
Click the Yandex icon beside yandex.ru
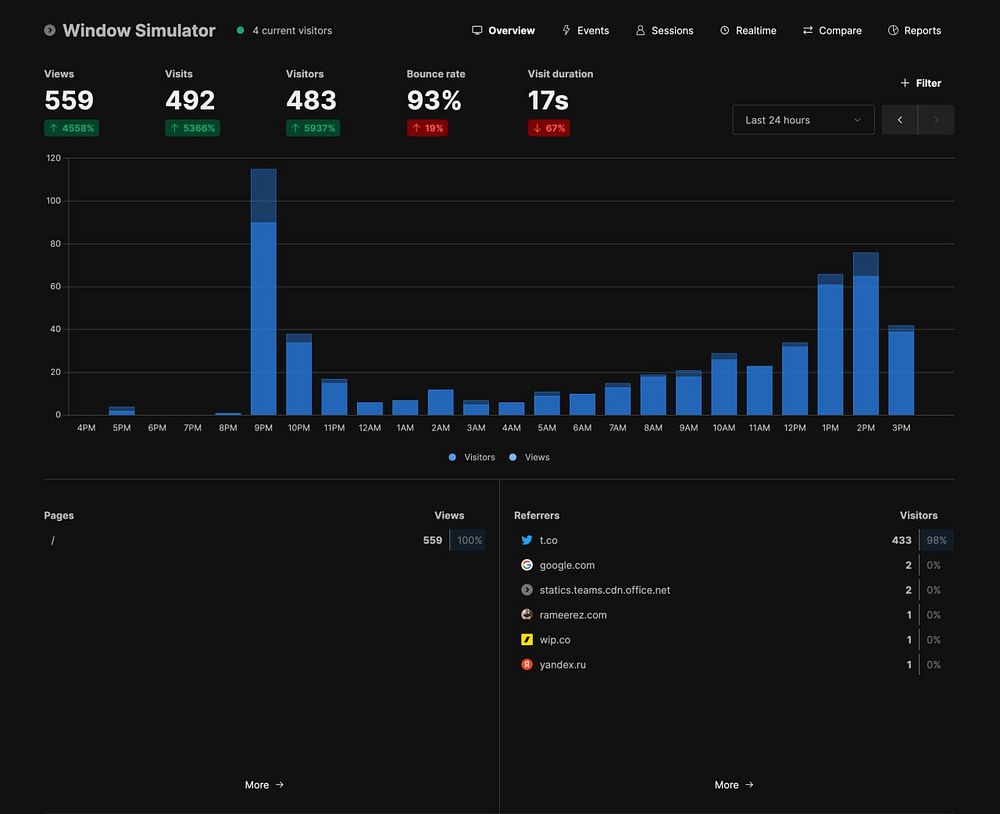[x=527, y=665]
